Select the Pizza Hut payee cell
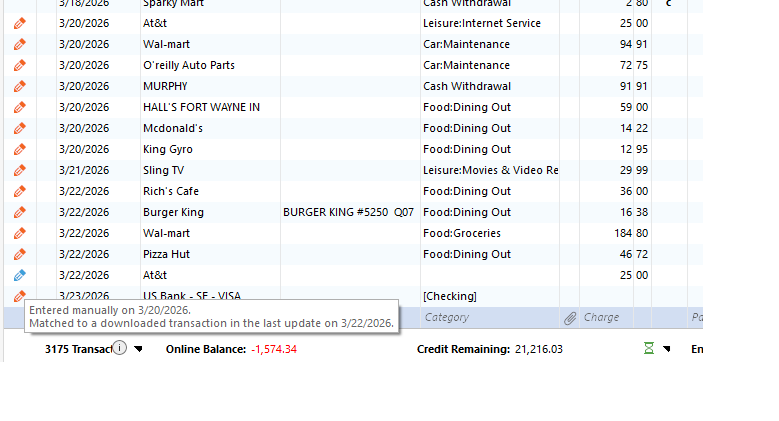 pos(166,254)
